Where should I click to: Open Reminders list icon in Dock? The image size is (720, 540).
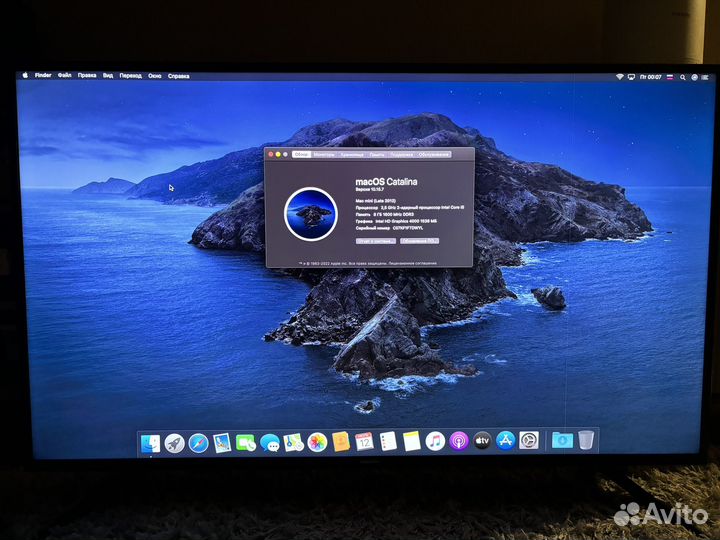tap(388, 441)
